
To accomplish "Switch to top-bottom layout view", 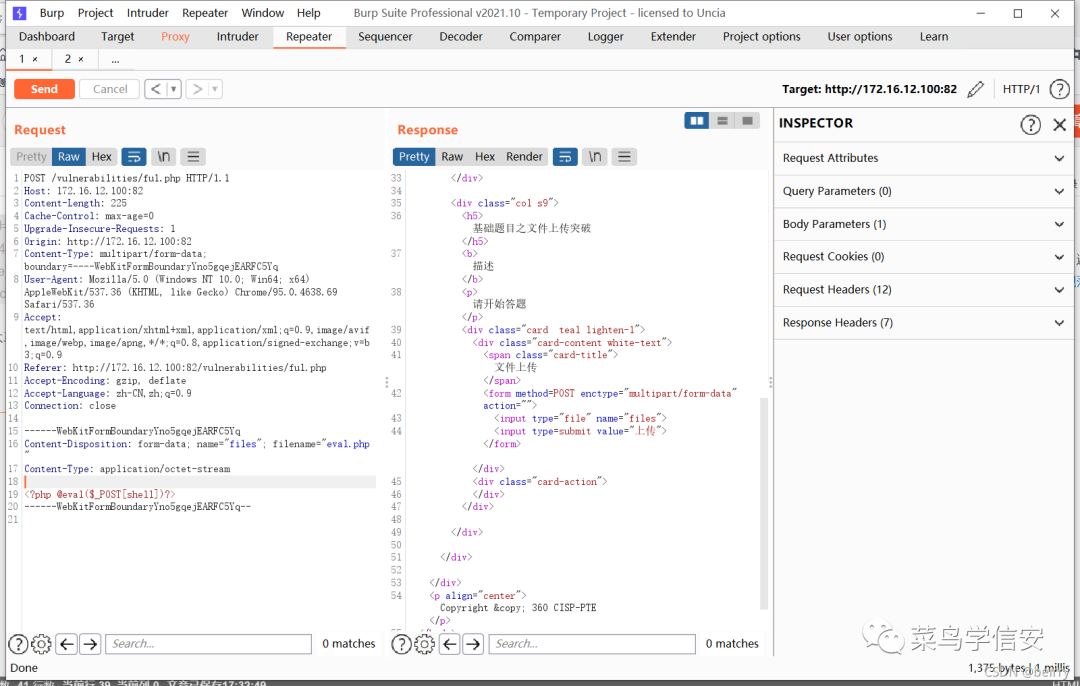I will click(723, 121).
